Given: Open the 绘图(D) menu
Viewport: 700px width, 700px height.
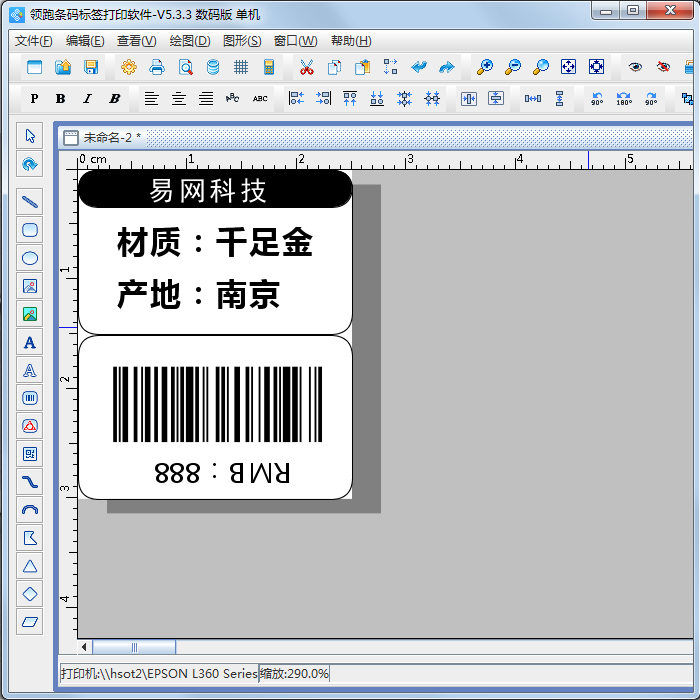Looking at the screenshot, I should point(190,41).
